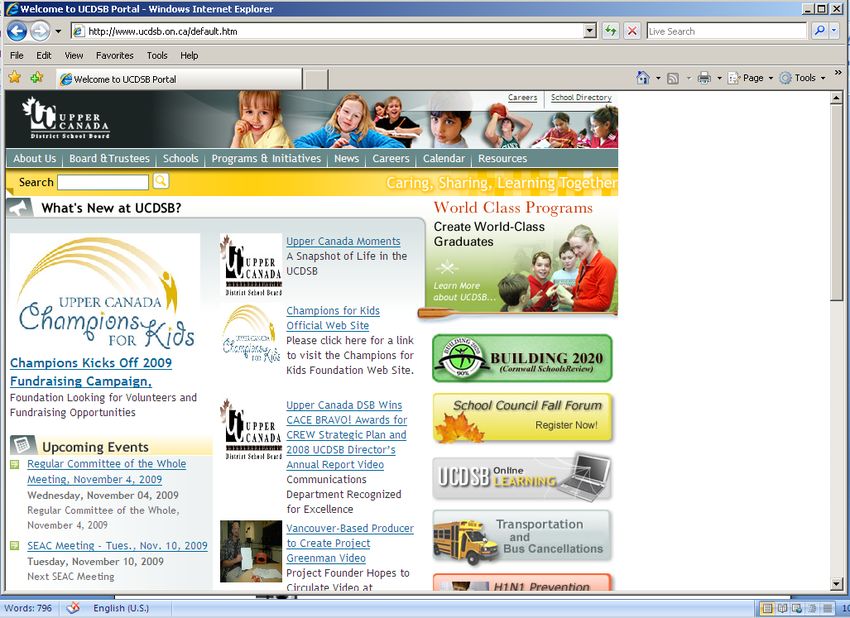Click the Words: 796 count in status bar
Screen dimensions: 850x618
click(x=28, y=608)
